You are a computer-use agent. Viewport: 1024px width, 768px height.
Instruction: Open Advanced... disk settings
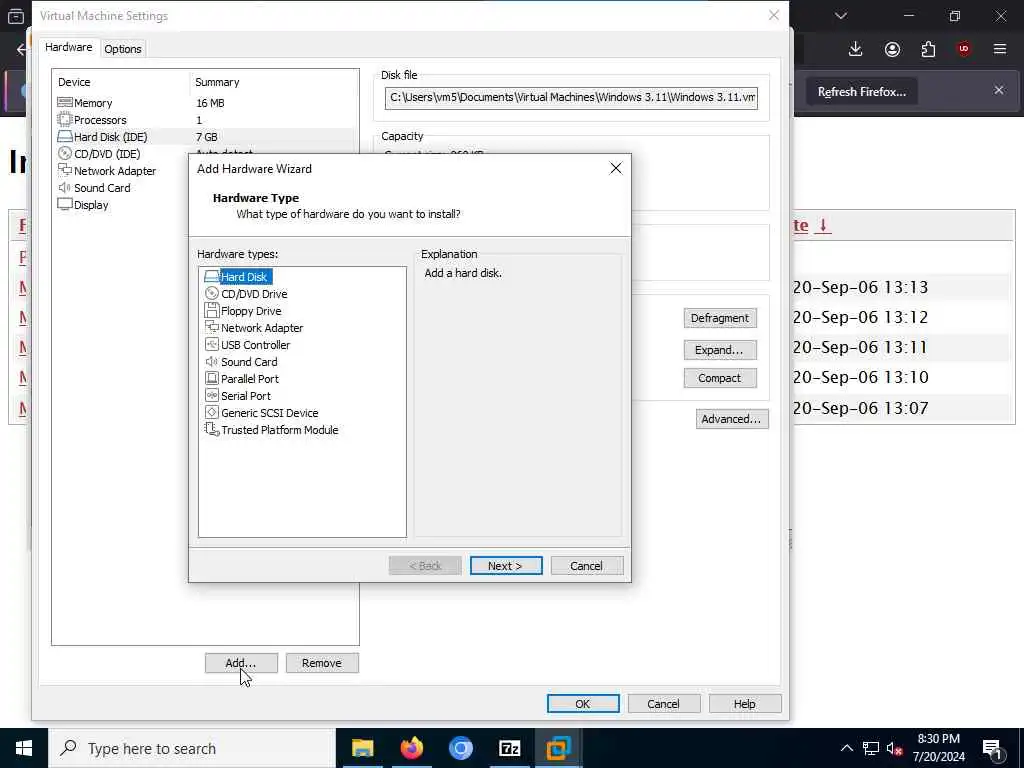[x=732, y=419]
